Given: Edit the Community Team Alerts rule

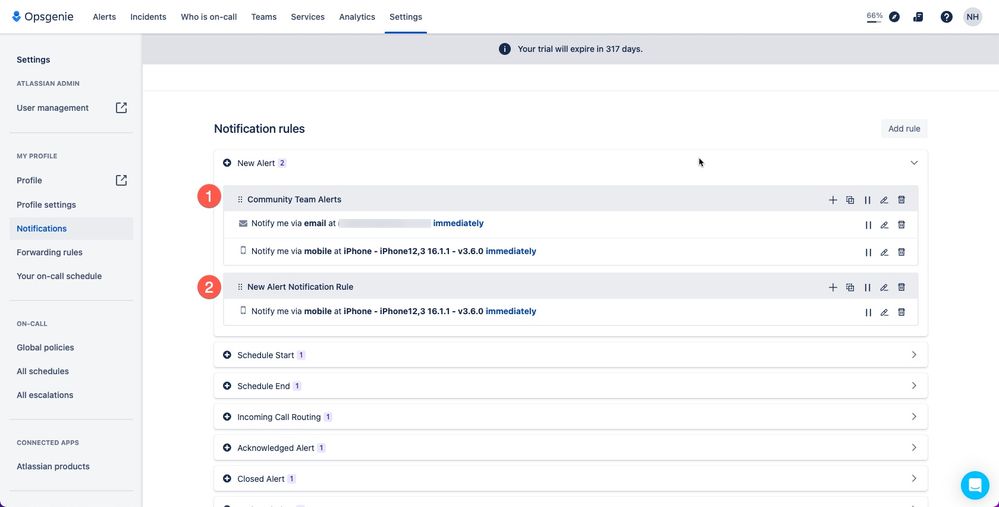Looking at the screenshot, I should coord(884,200).
